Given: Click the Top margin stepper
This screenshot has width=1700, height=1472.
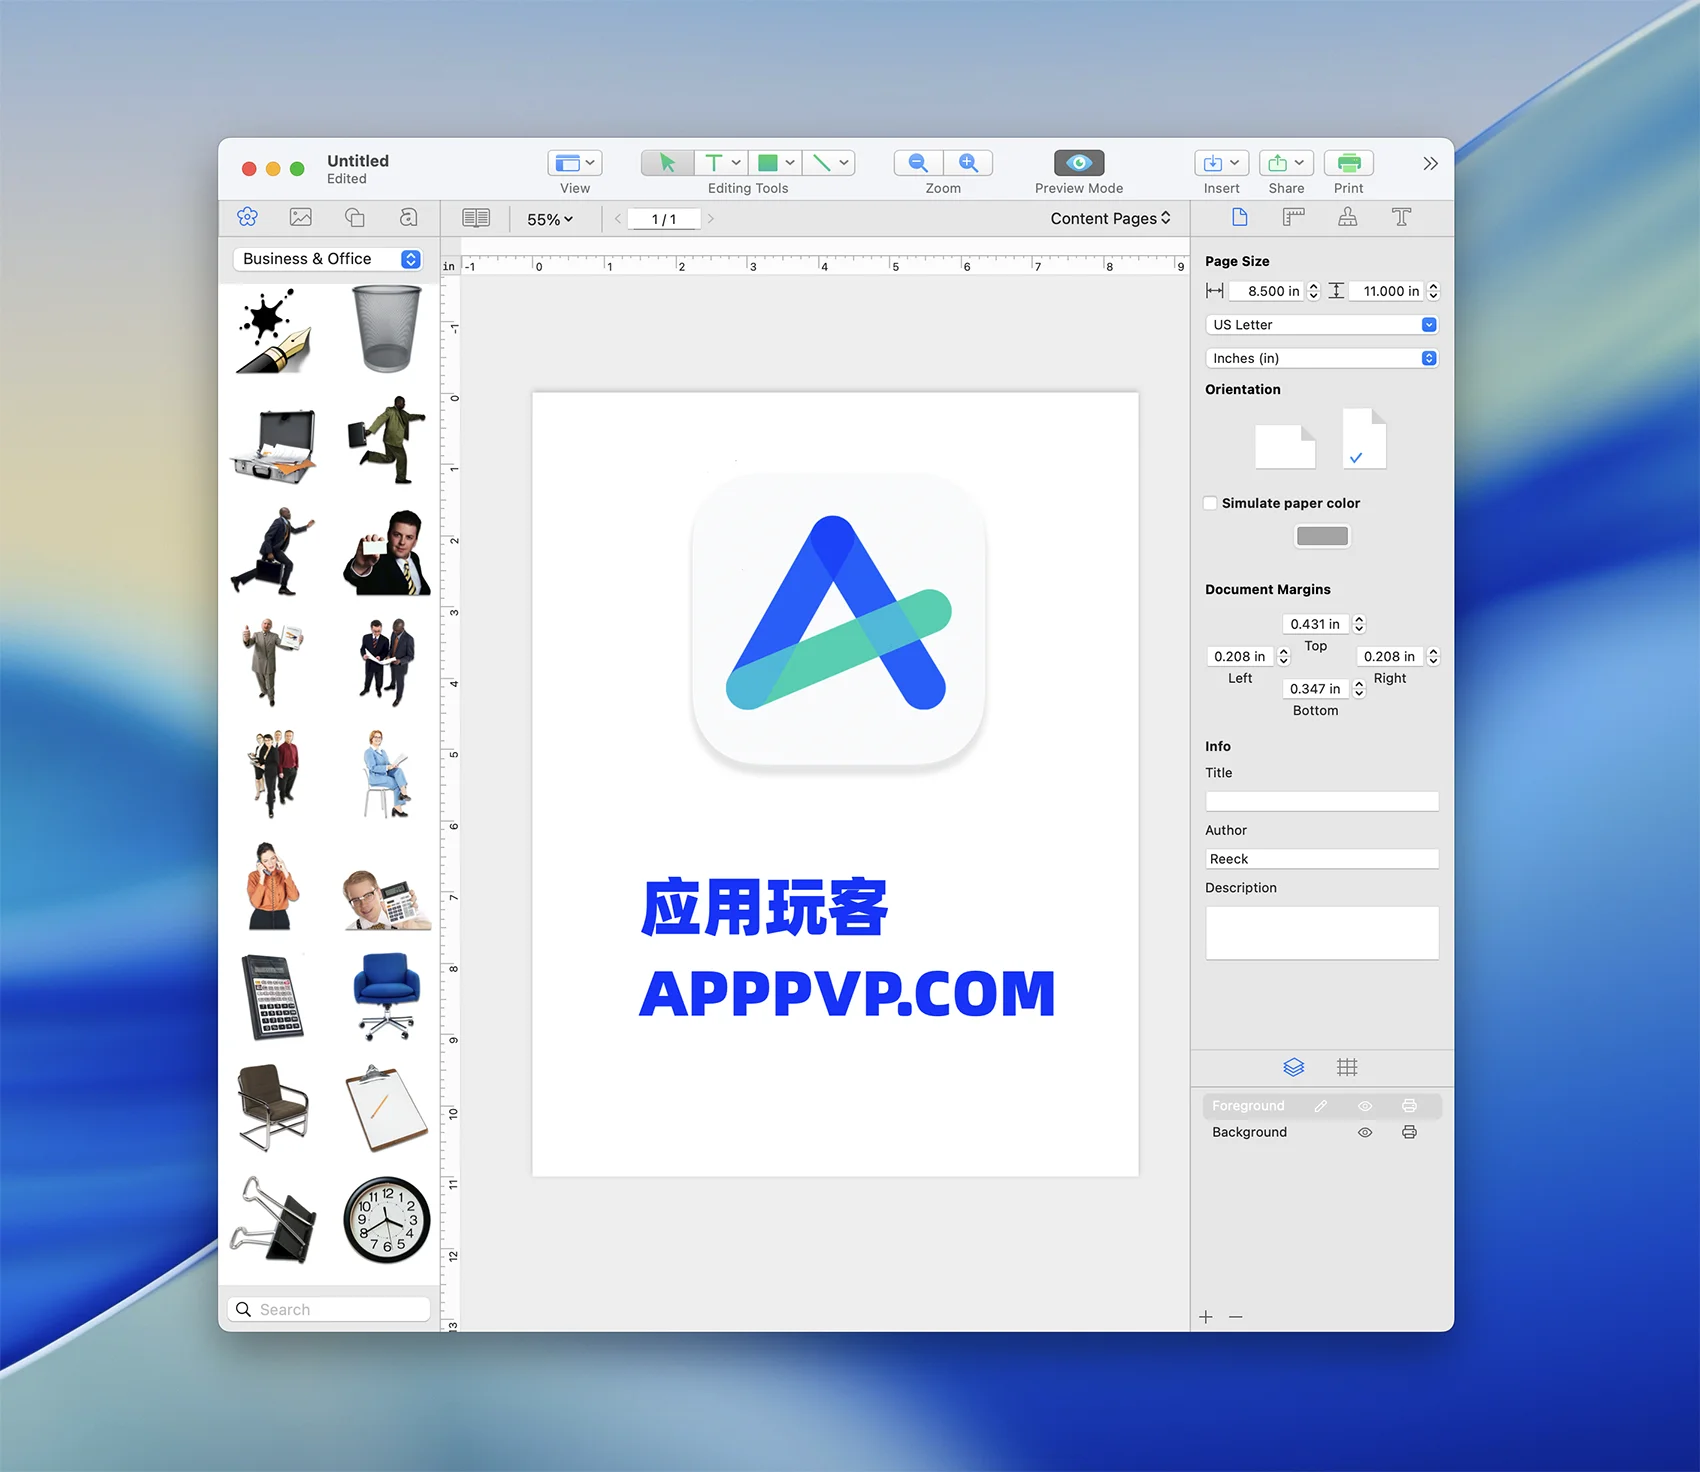Looking at the screenshot, I should coord(1359,624).
